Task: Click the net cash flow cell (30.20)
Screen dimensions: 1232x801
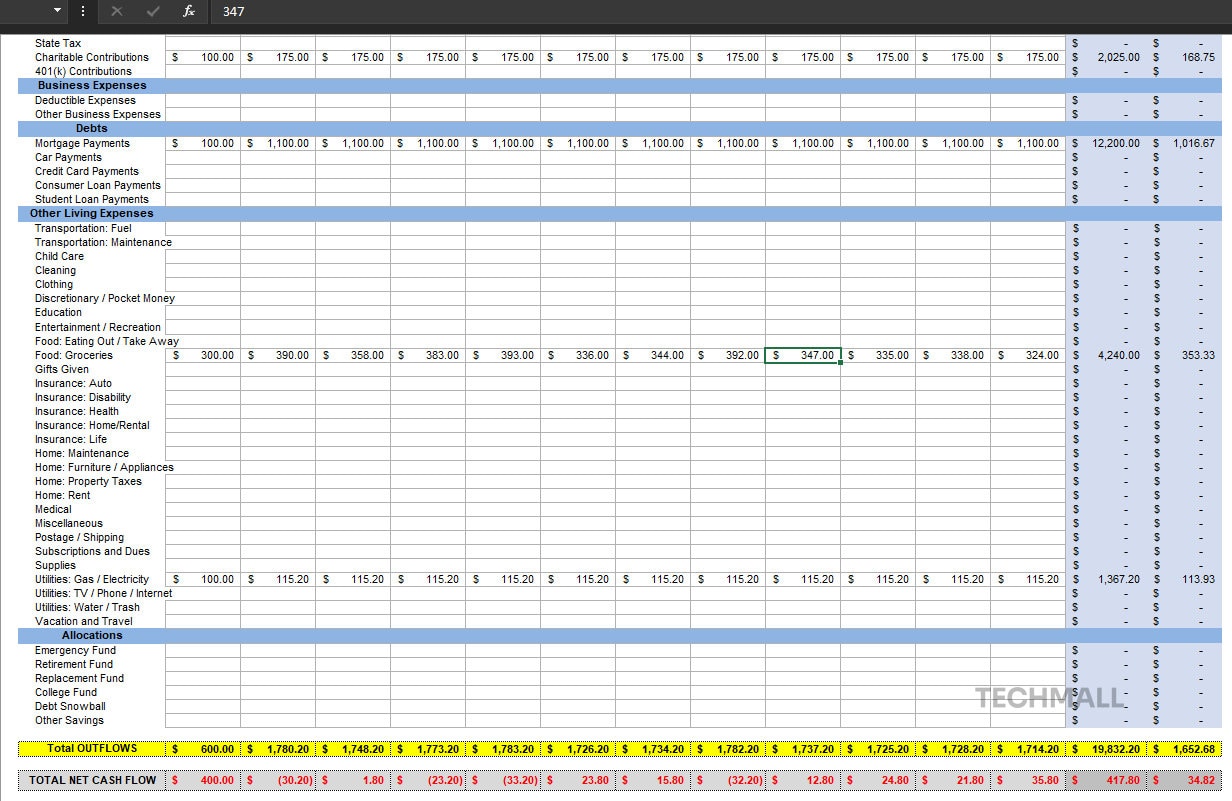Action: coord(278,780)
